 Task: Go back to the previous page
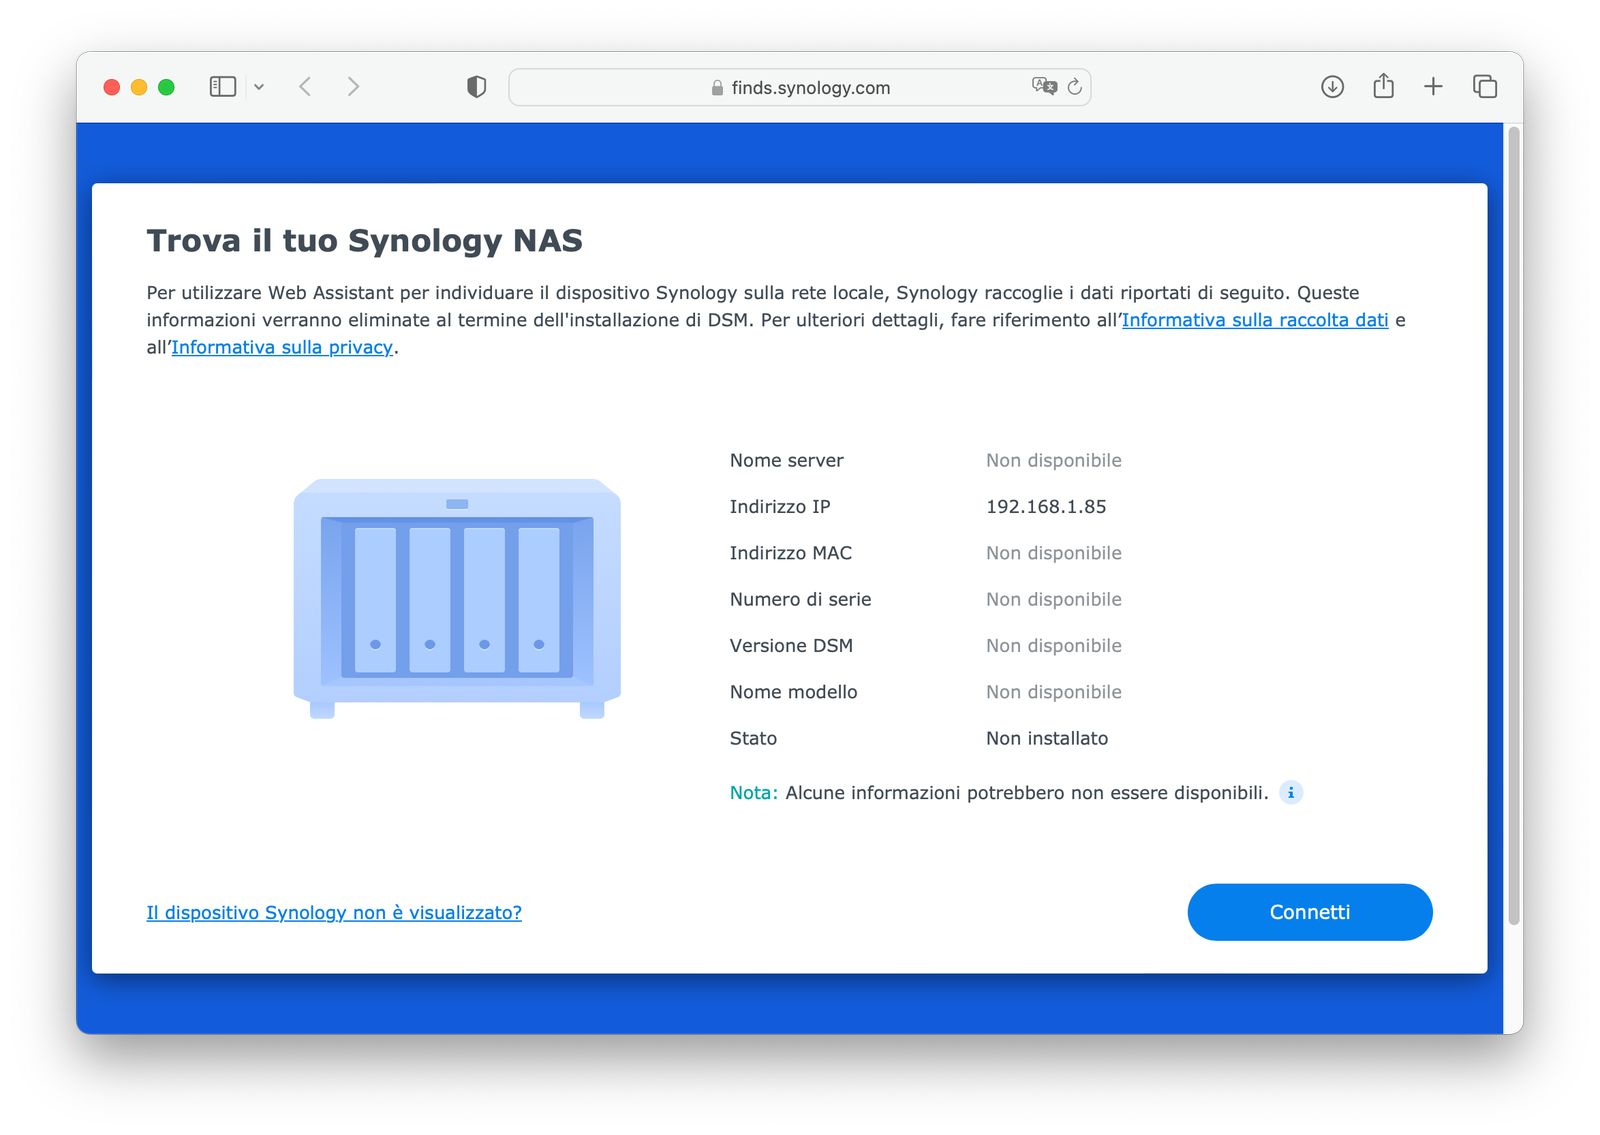(x=306, y=87)
